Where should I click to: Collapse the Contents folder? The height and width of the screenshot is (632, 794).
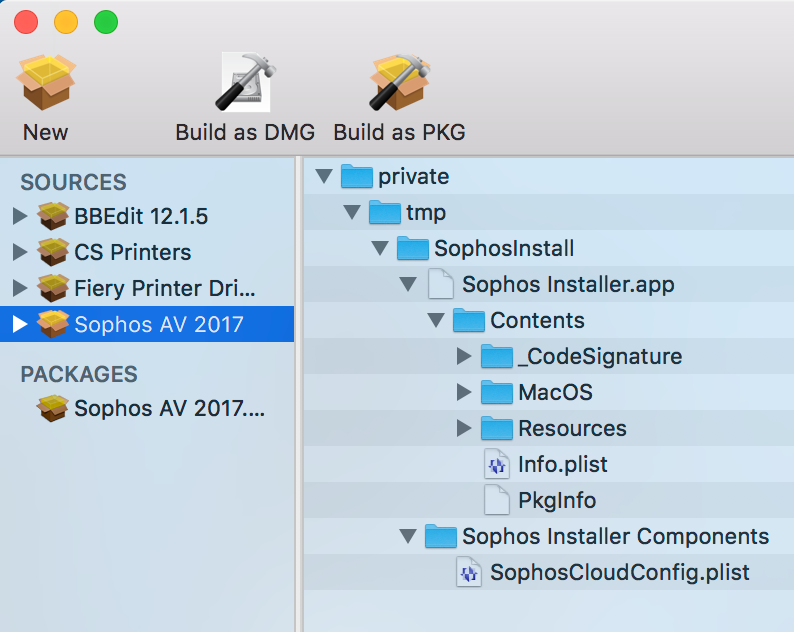[x=436, y=320]
